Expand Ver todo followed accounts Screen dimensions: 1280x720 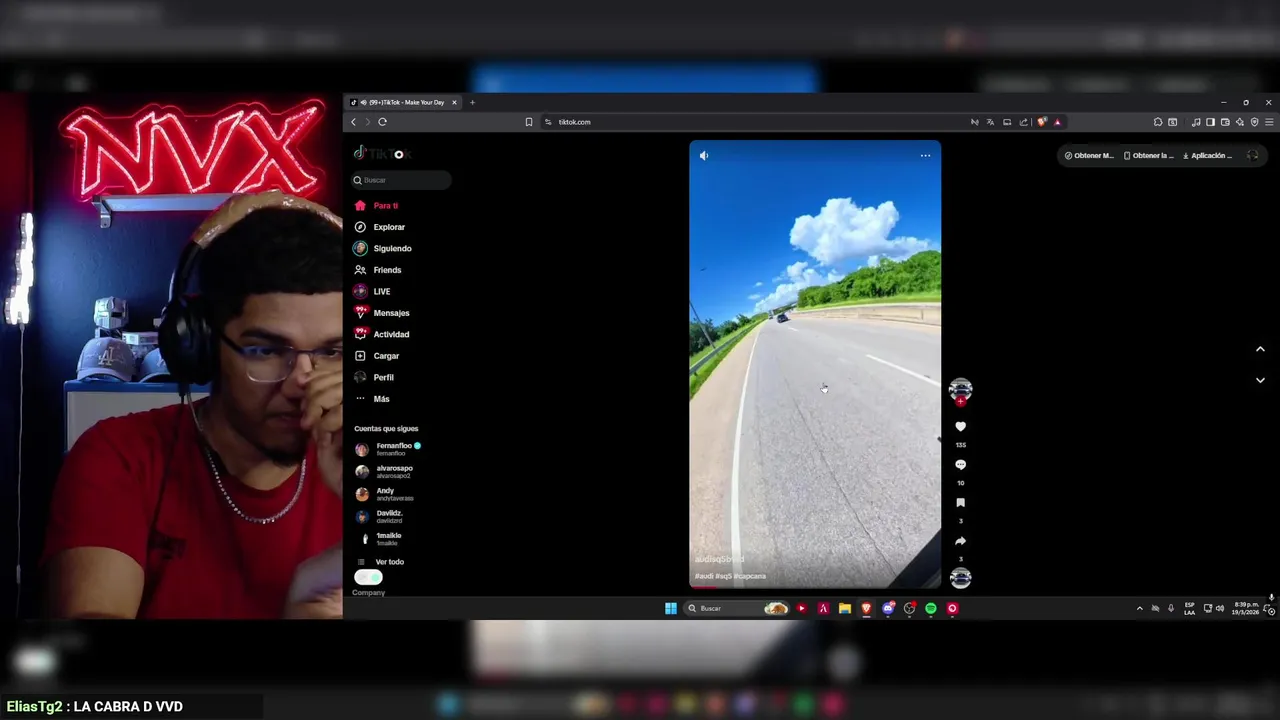point(381,562)
